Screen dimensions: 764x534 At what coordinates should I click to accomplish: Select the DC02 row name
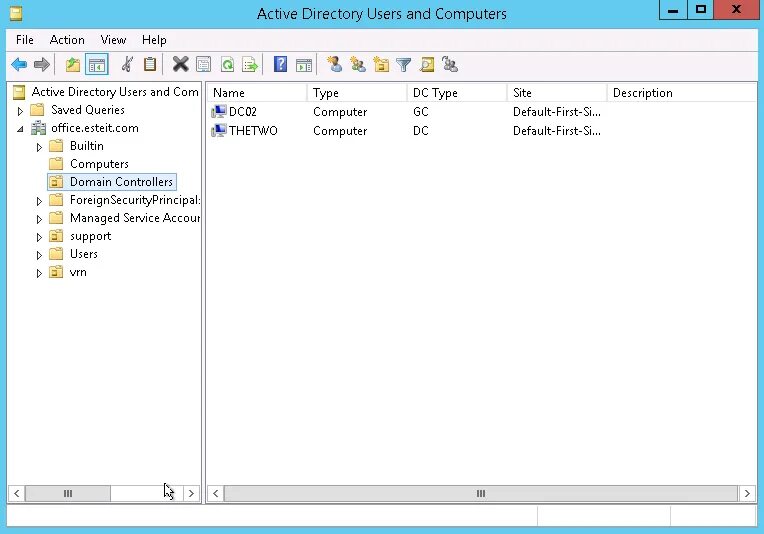[243, 112]
